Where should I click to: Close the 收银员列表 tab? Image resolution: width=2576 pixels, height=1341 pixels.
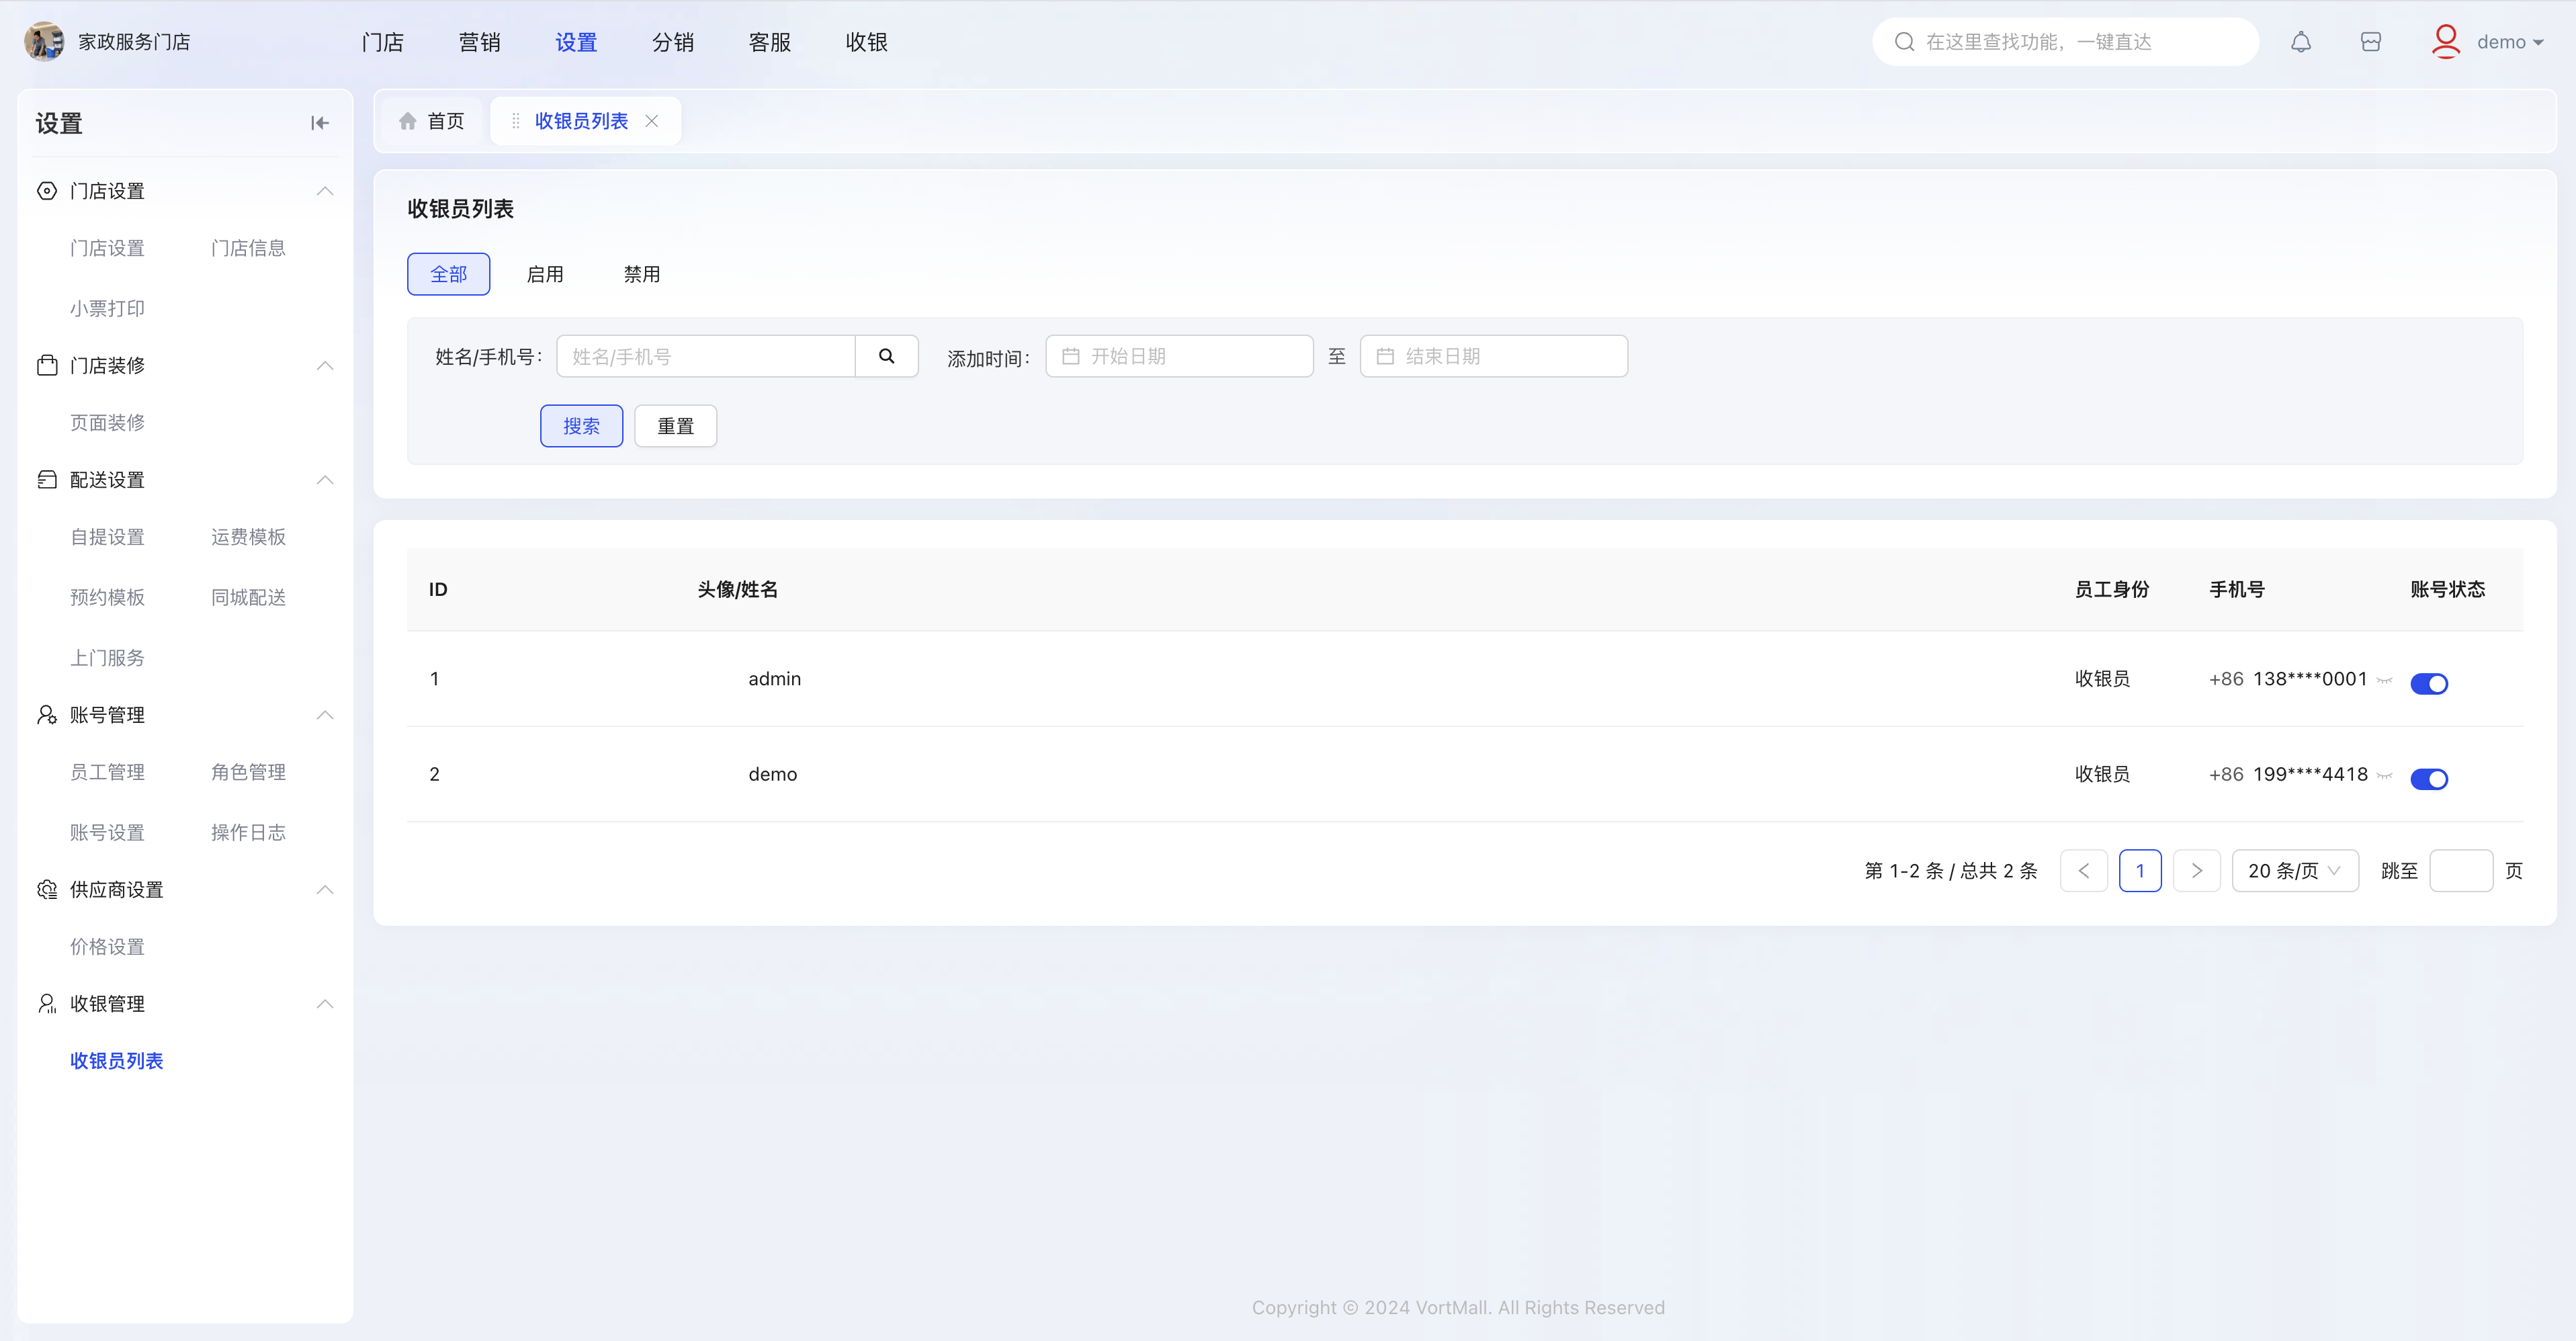point(651,121)
